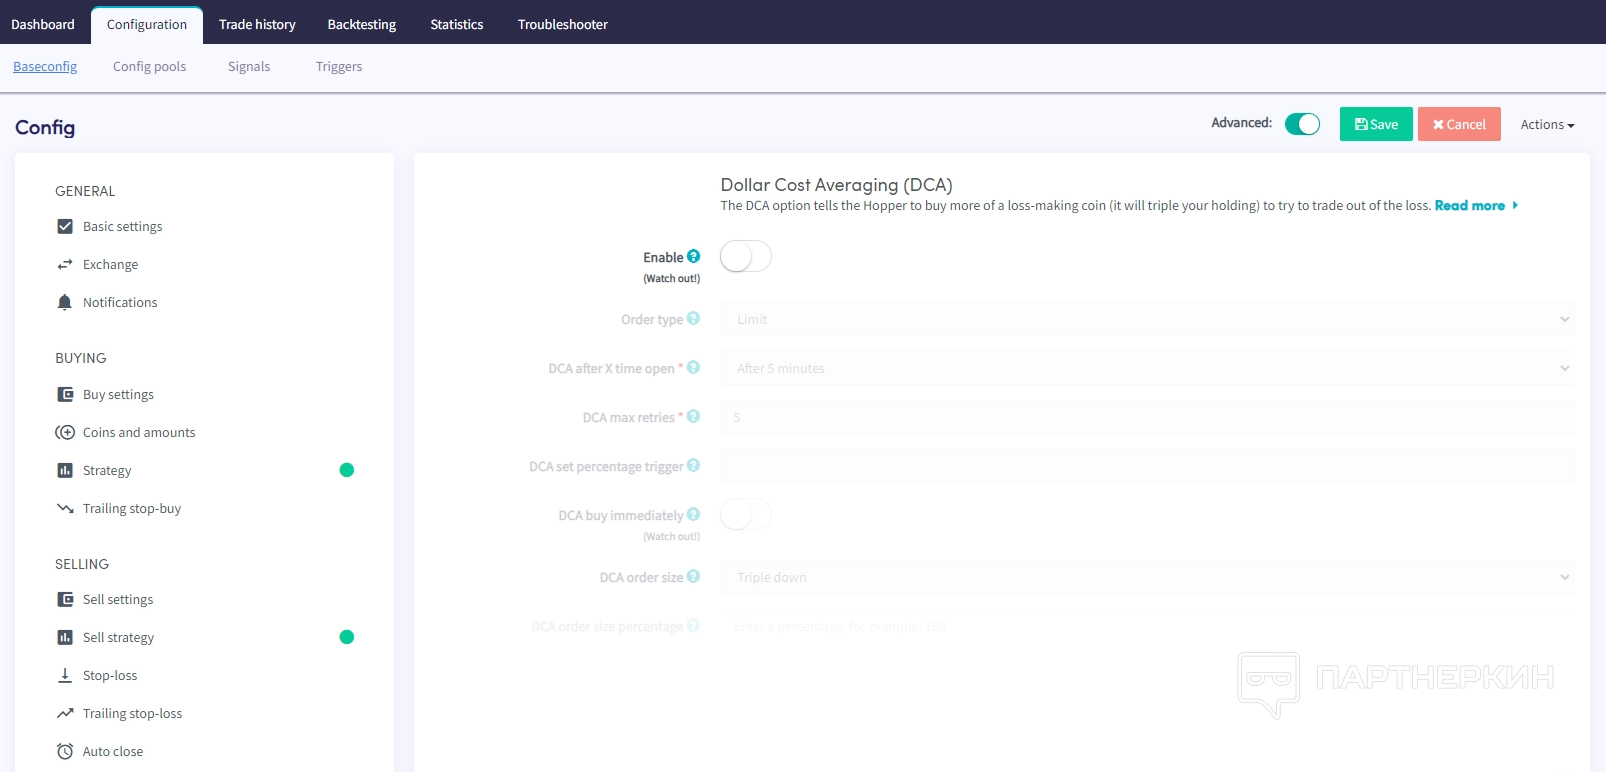Open the Order type dropdown
1606x772 pixels.
click(x=1146, y=320)
